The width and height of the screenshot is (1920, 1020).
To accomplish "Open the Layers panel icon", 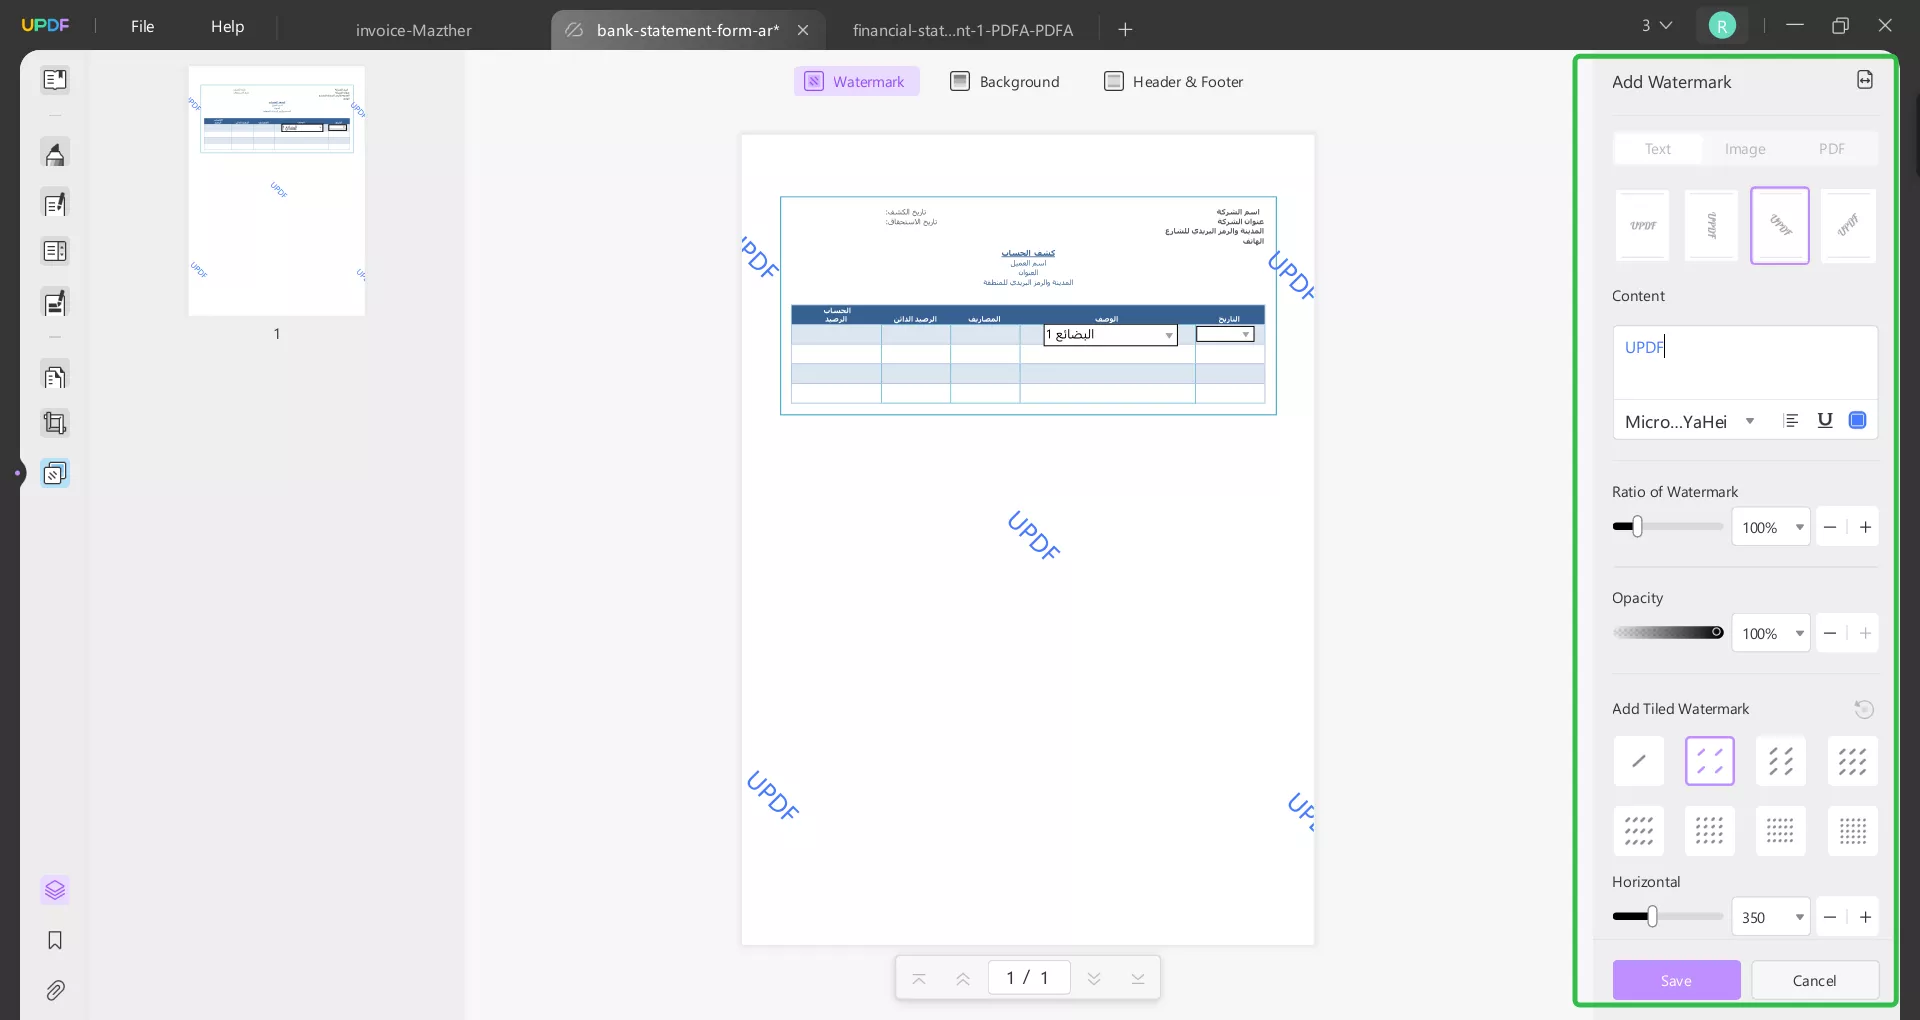I will (x=55, y=890).
